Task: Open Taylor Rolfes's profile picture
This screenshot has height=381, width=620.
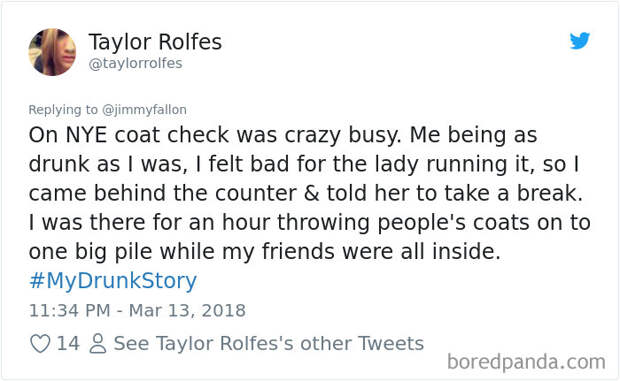Action: (x=52, y=52)
